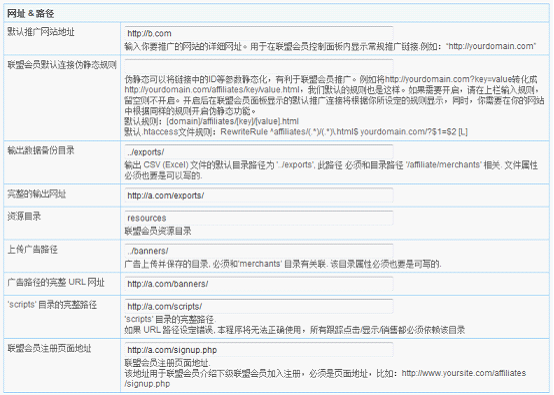Click the default promotion site URL field with http://b.com
554x395 pixels.
click(259, 34)
